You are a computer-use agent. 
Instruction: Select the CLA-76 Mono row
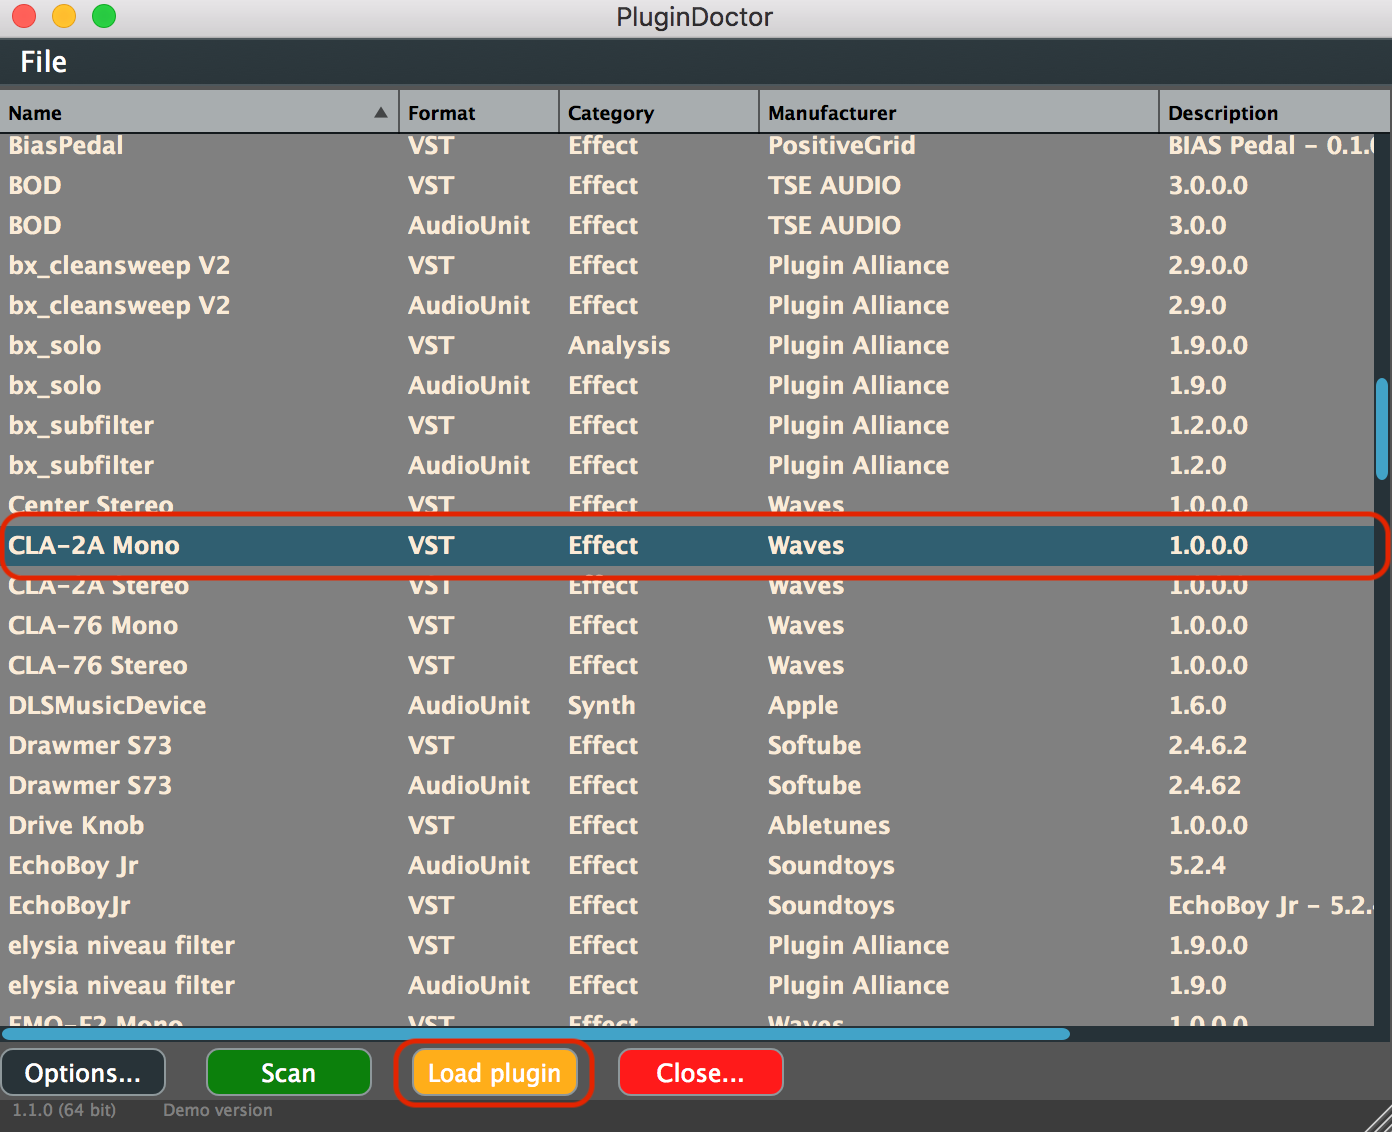pos(687,626)
